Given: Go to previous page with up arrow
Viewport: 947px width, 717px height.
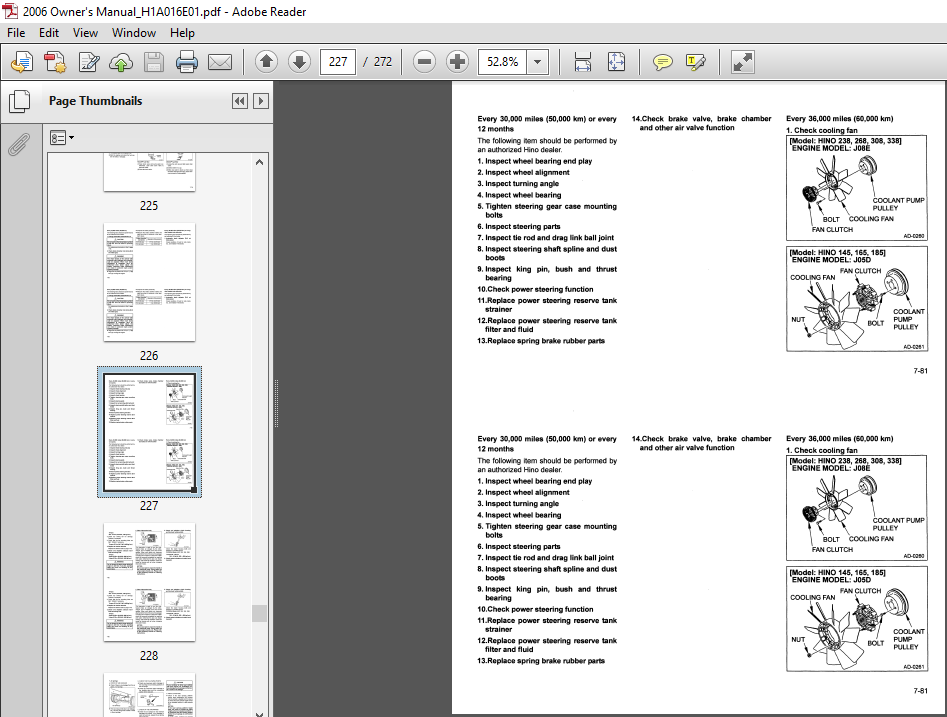Looking at the screenshot, I should click(266, 62).
